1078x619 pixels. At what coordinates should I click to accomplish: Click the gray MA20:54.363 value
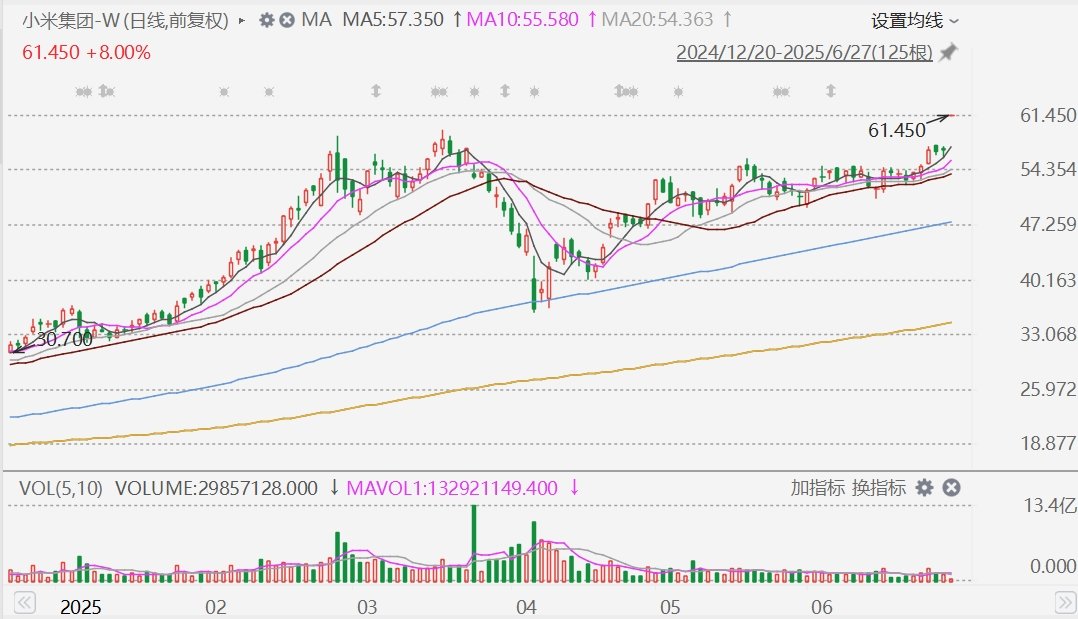click(657, 19)
